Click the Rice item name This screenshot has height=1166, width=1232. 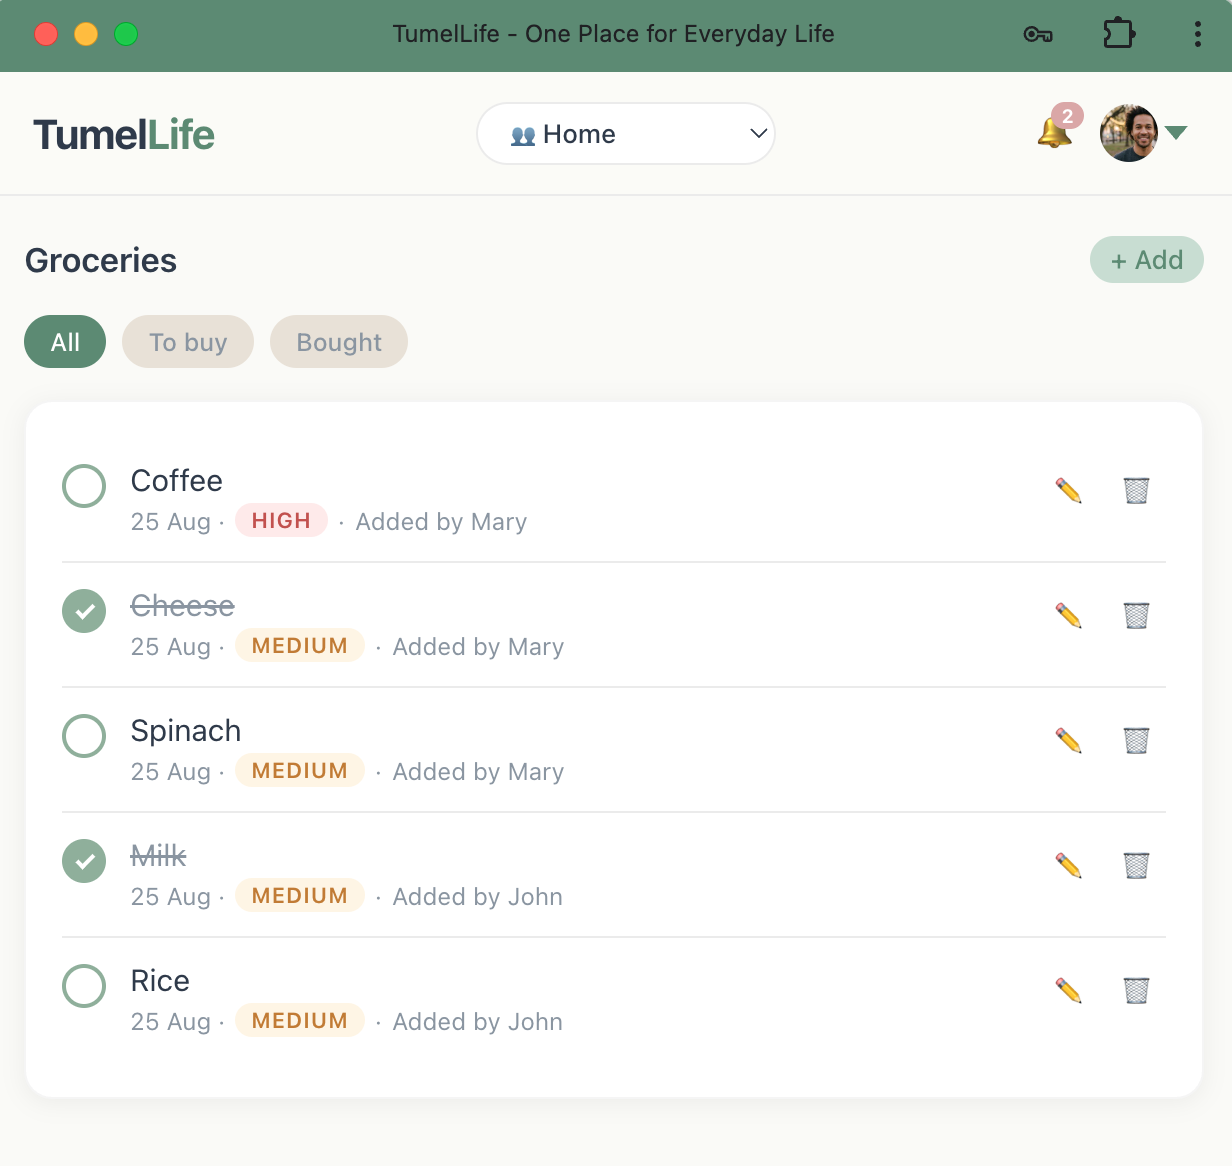(160, 981)
